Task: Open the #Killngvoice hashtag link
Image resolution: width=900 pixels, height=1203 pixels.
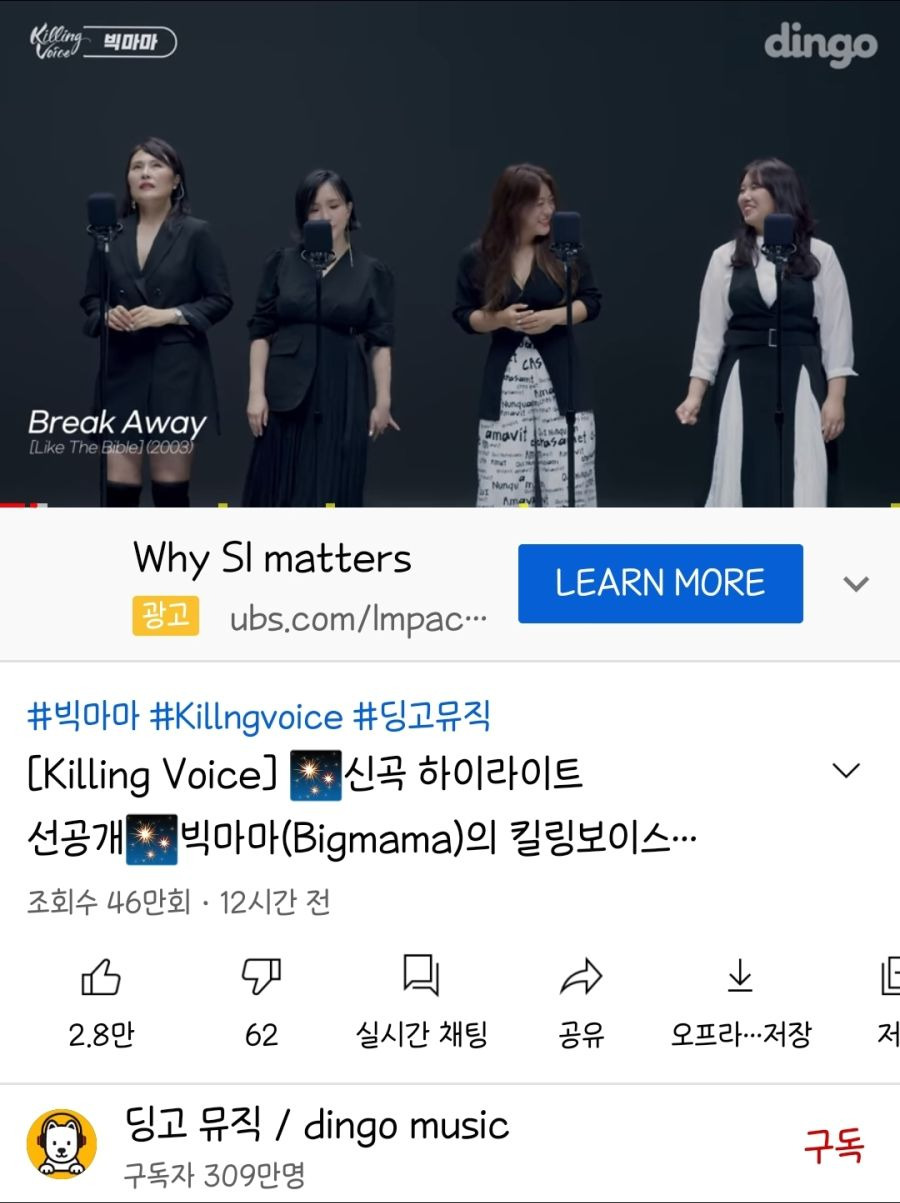Action: (x=246, y=716)
